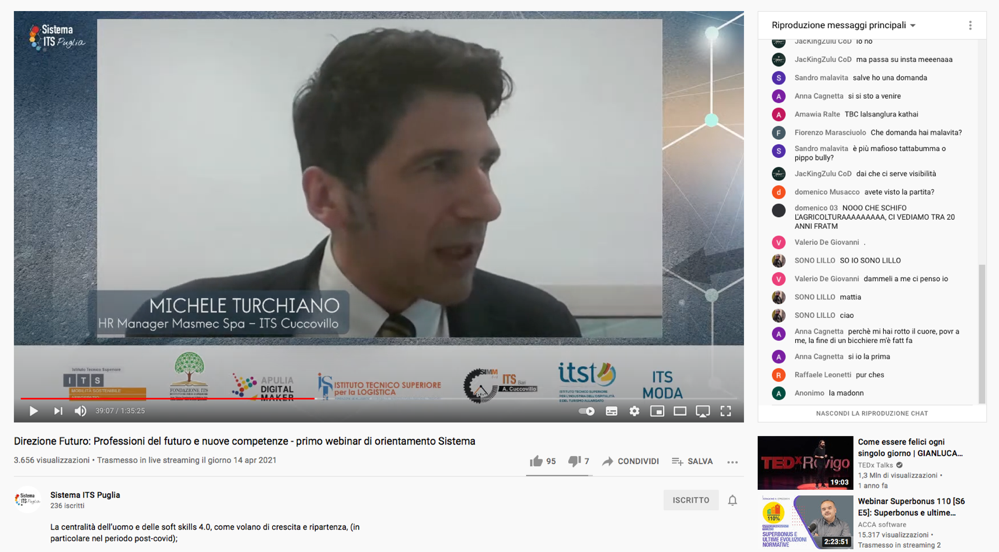
Task: Open ACCA software channel name
Action: 882,525
